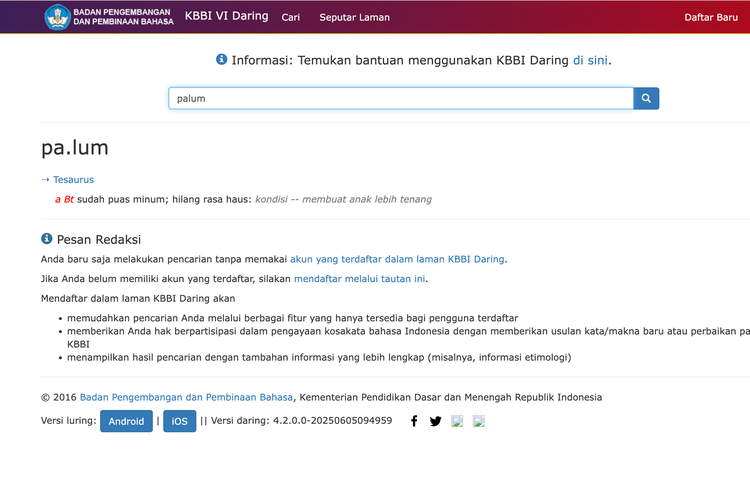Click bullet 'menampilkan hasil pencarian dengan tambahan informasi'
The image size is (750, 500).
[319, 357]
